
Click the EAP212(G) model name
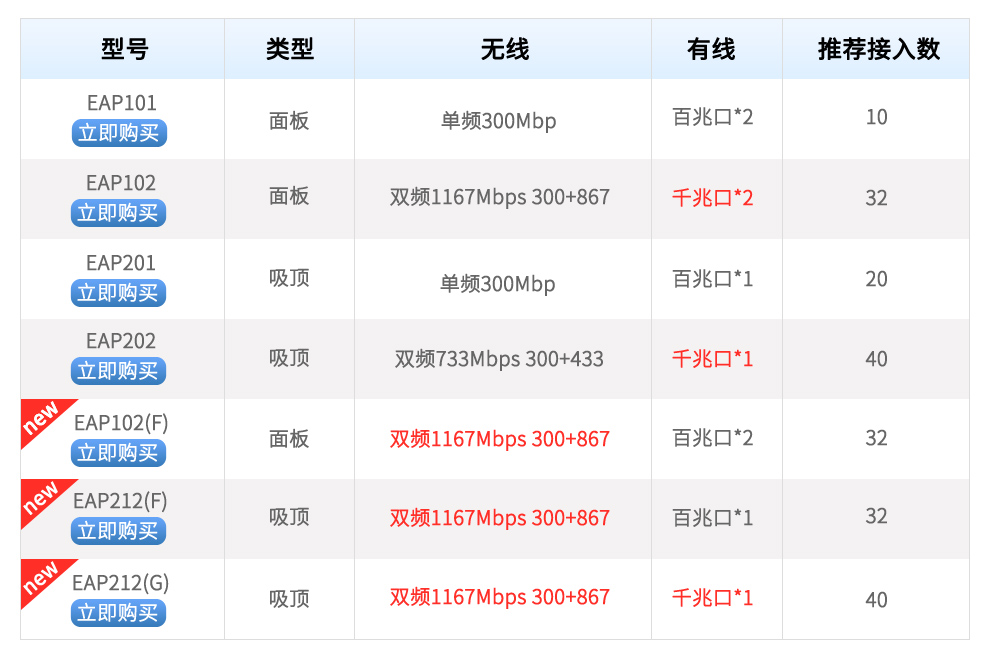[121, 582]
